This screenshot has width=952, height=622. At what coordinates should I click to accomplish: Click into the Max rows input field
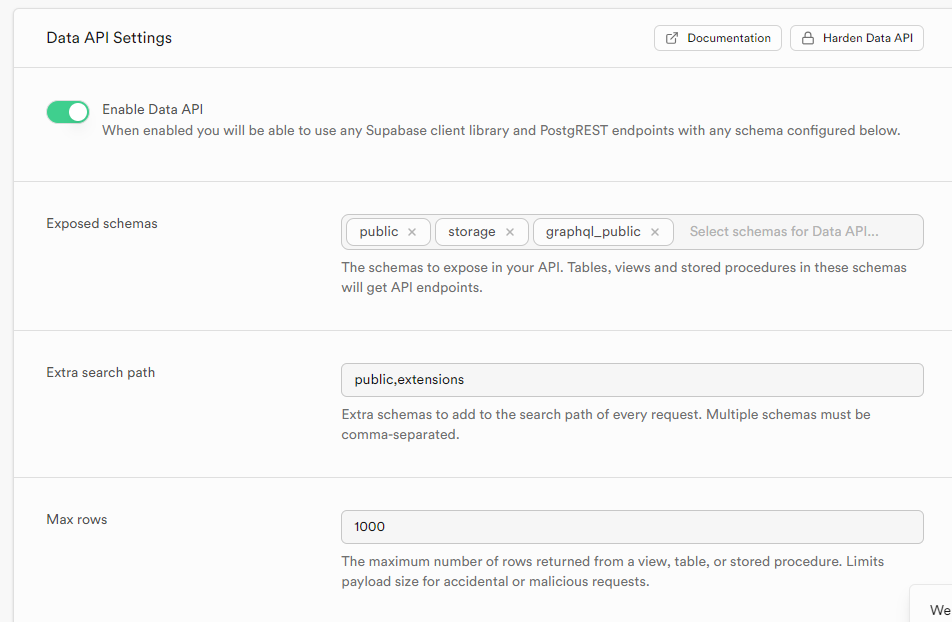pyautogui.click(x=632, y=527)
